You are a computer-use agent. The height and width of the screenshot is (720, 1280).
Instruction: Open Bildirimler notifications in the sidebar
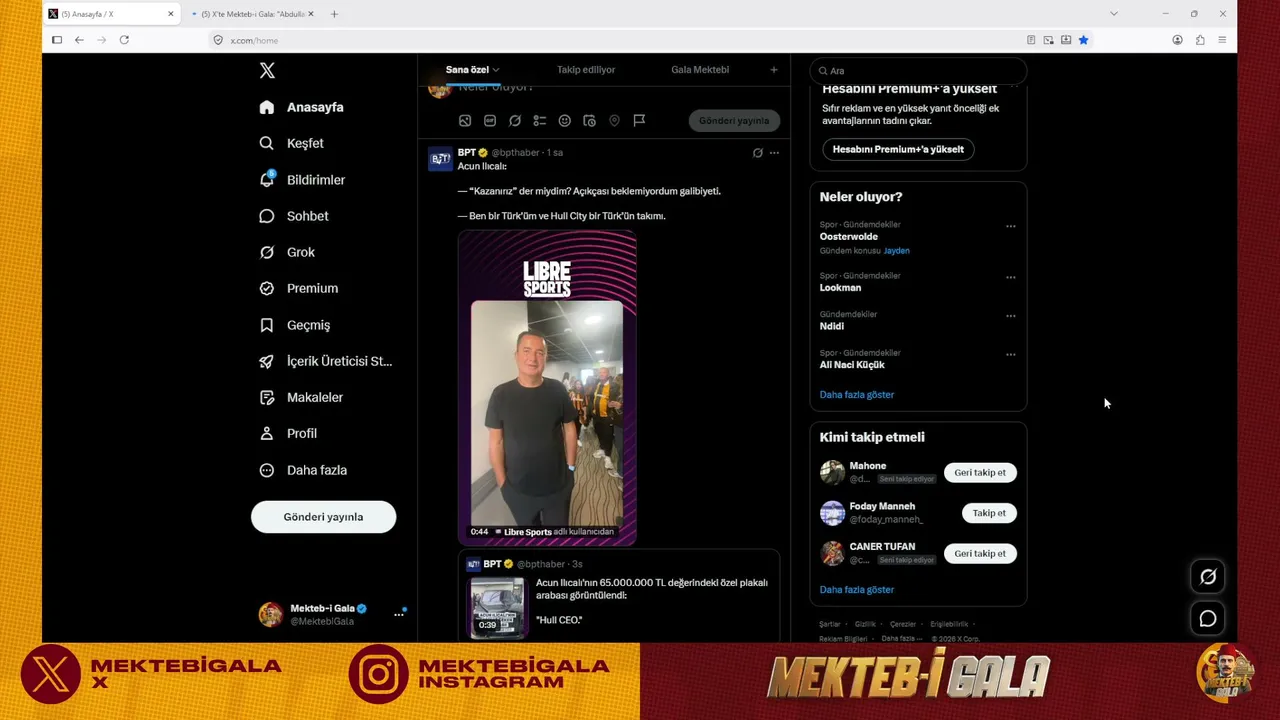point(302,180)
